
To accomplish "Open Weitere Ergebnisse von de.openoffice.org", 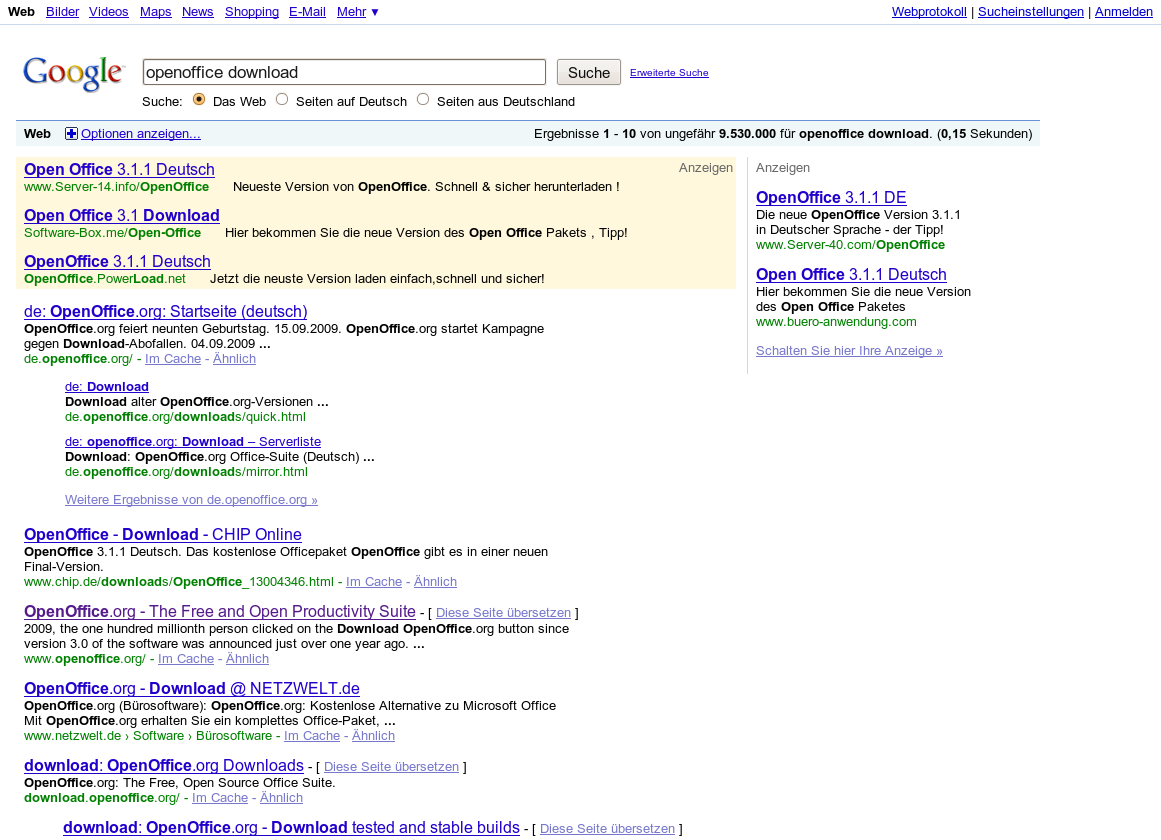I will click(x=191, y=500).
